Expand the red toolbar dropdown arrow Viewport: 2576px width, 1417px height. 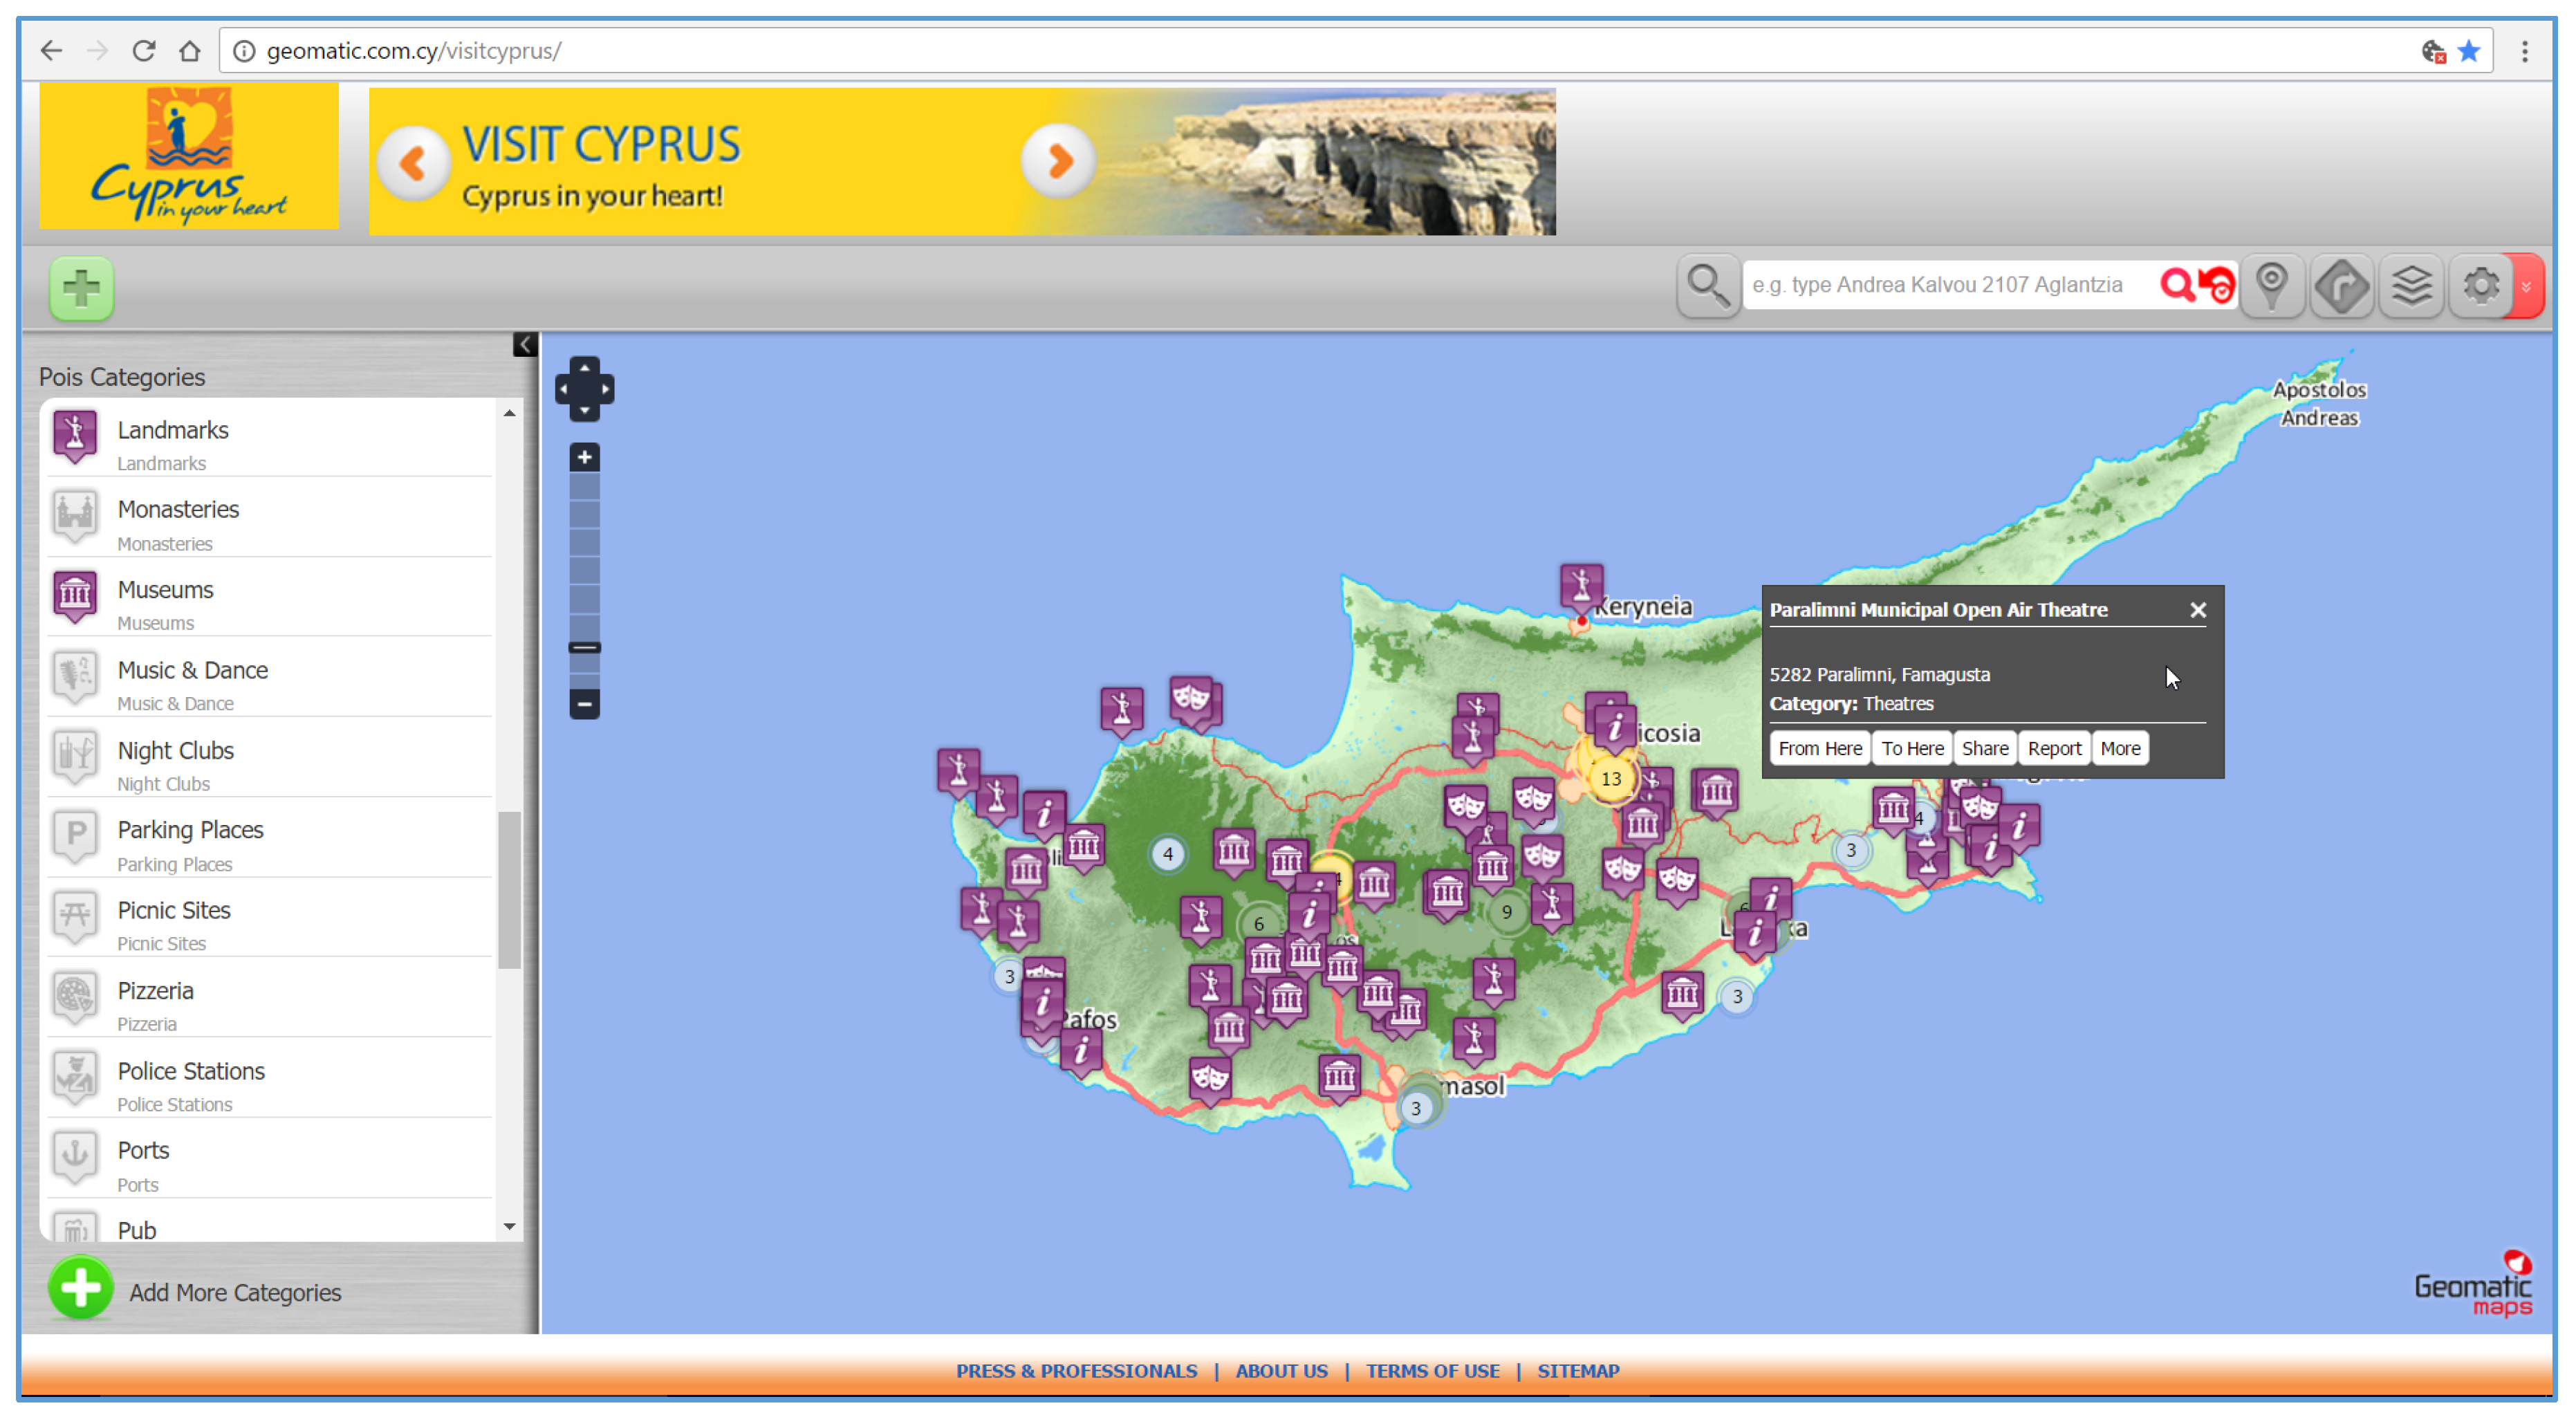2527,286
